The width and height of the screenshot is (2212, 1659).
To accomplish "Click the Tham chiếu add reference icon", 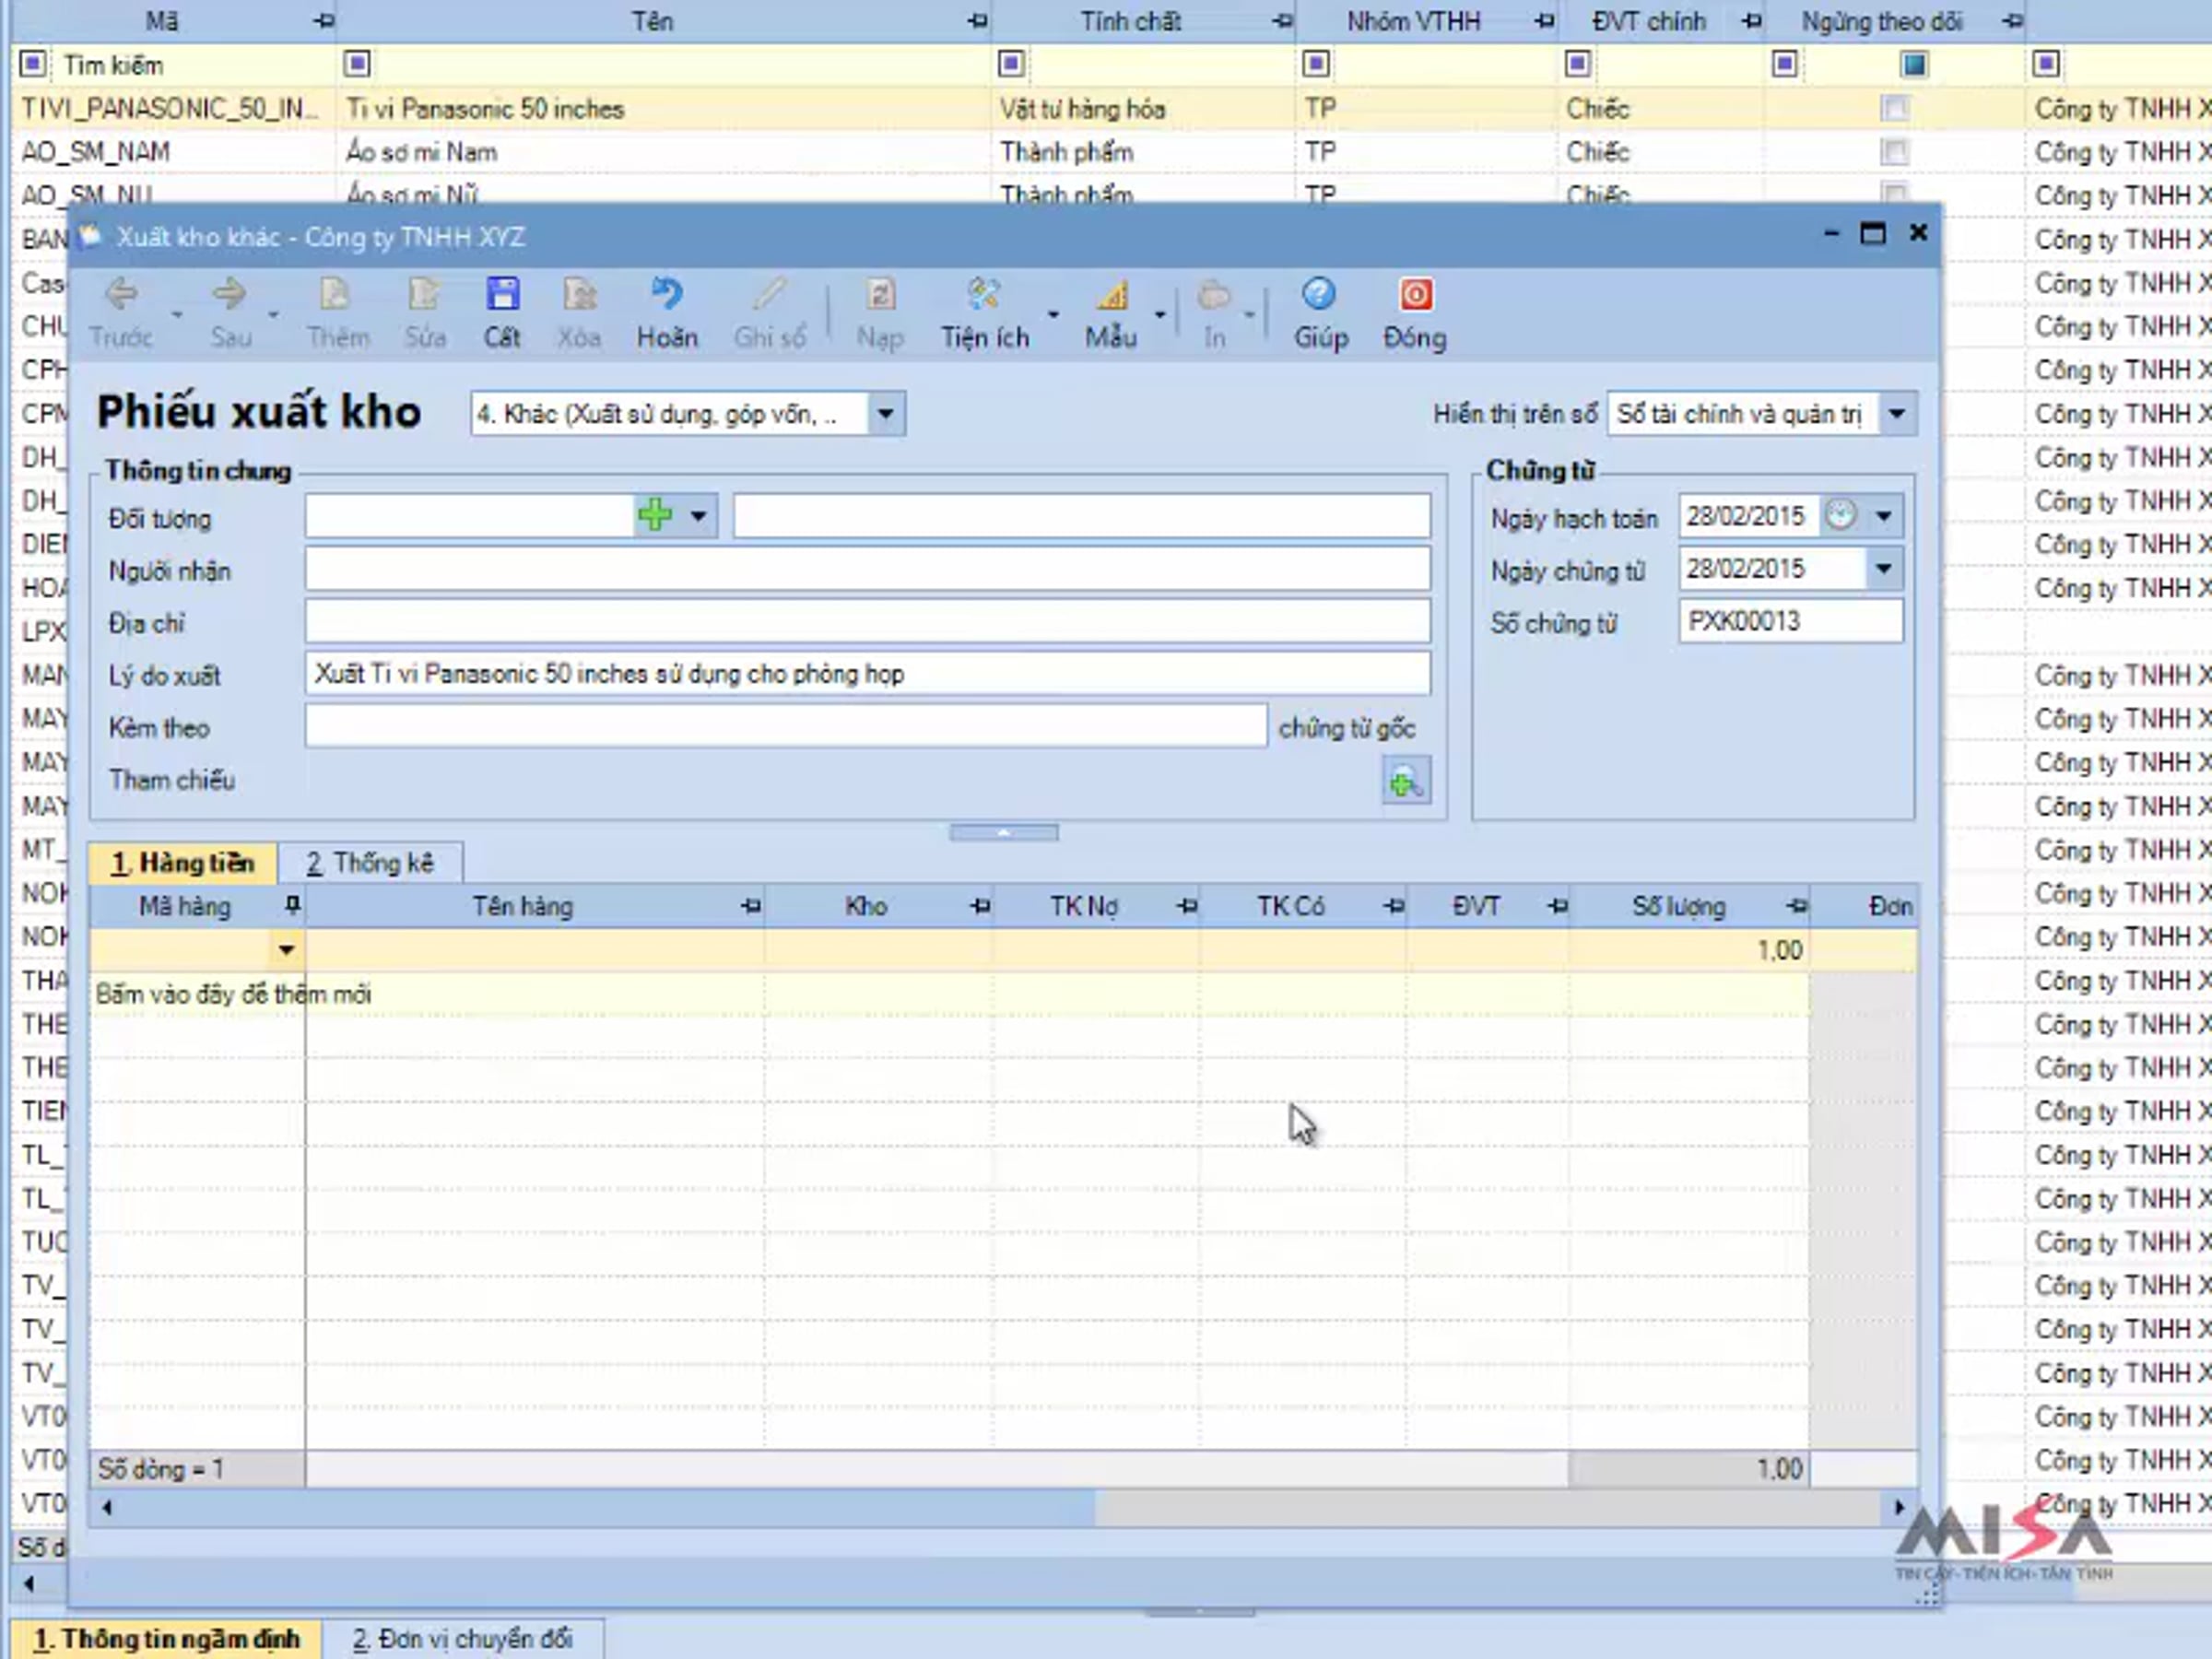I will coord(1406,781).
